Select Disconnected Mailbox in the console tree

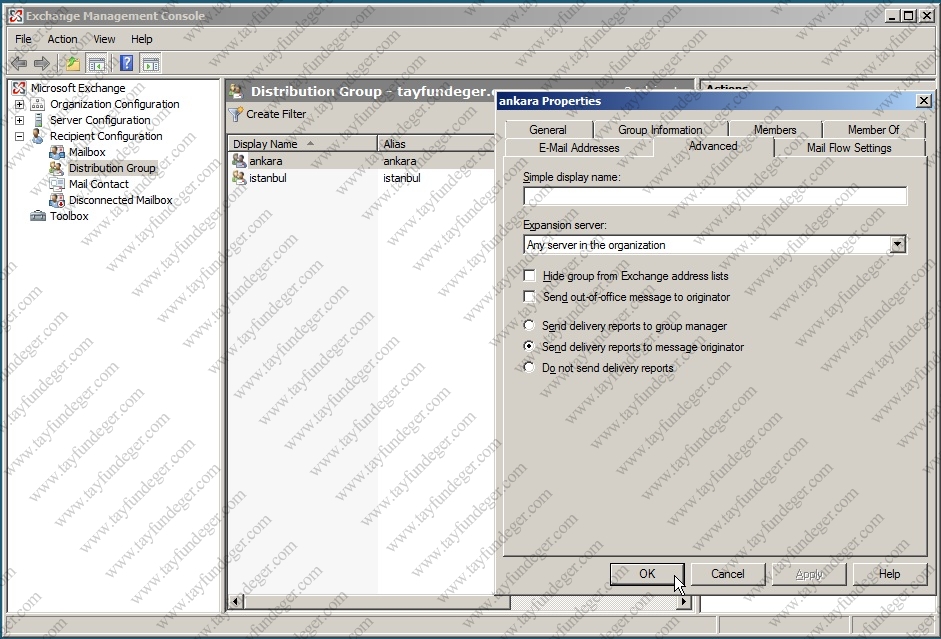pyautogui.click(x=121, y=200)
